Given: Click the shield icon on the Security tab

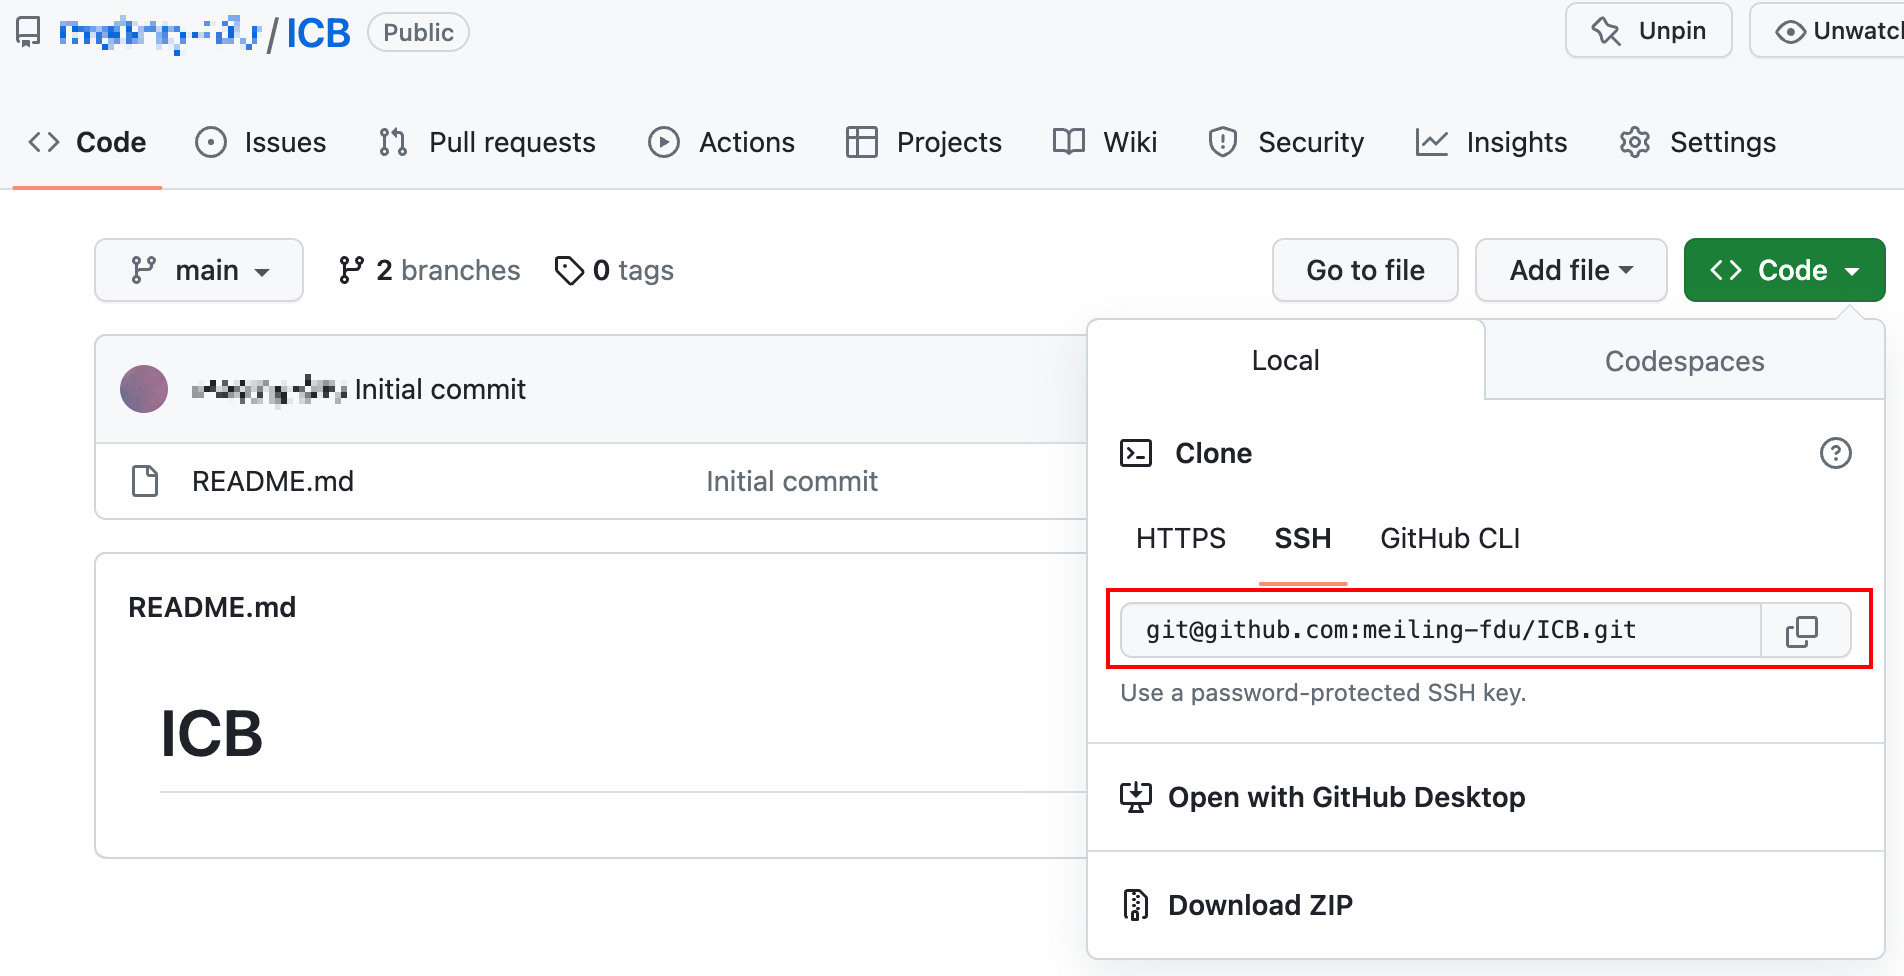Looking at the screenshot, I should (1222, 142).
